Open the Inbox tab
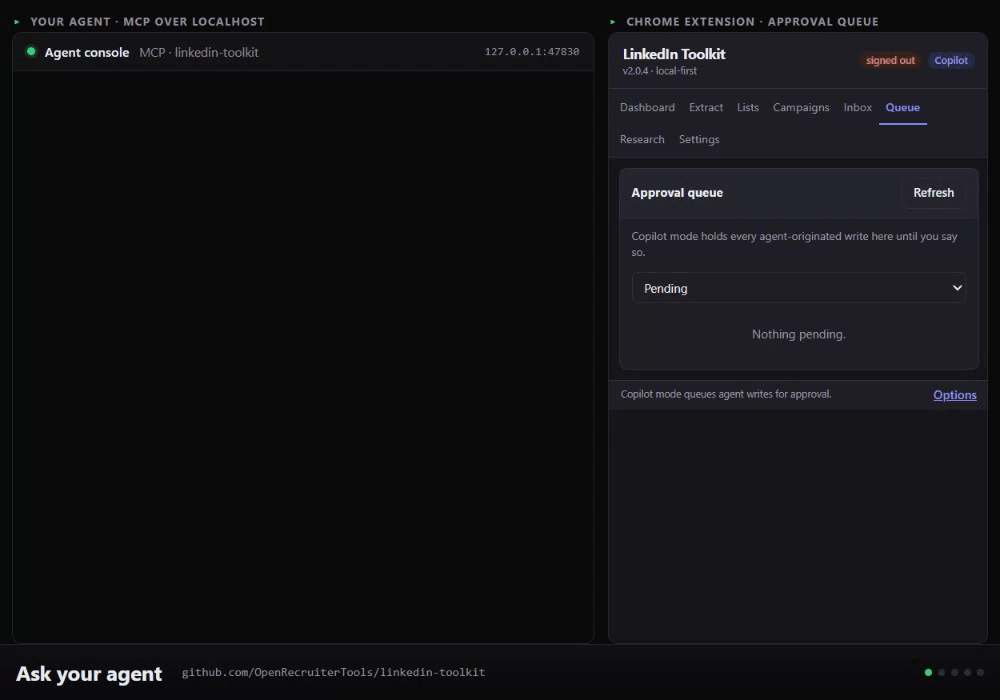 point(857,107)
